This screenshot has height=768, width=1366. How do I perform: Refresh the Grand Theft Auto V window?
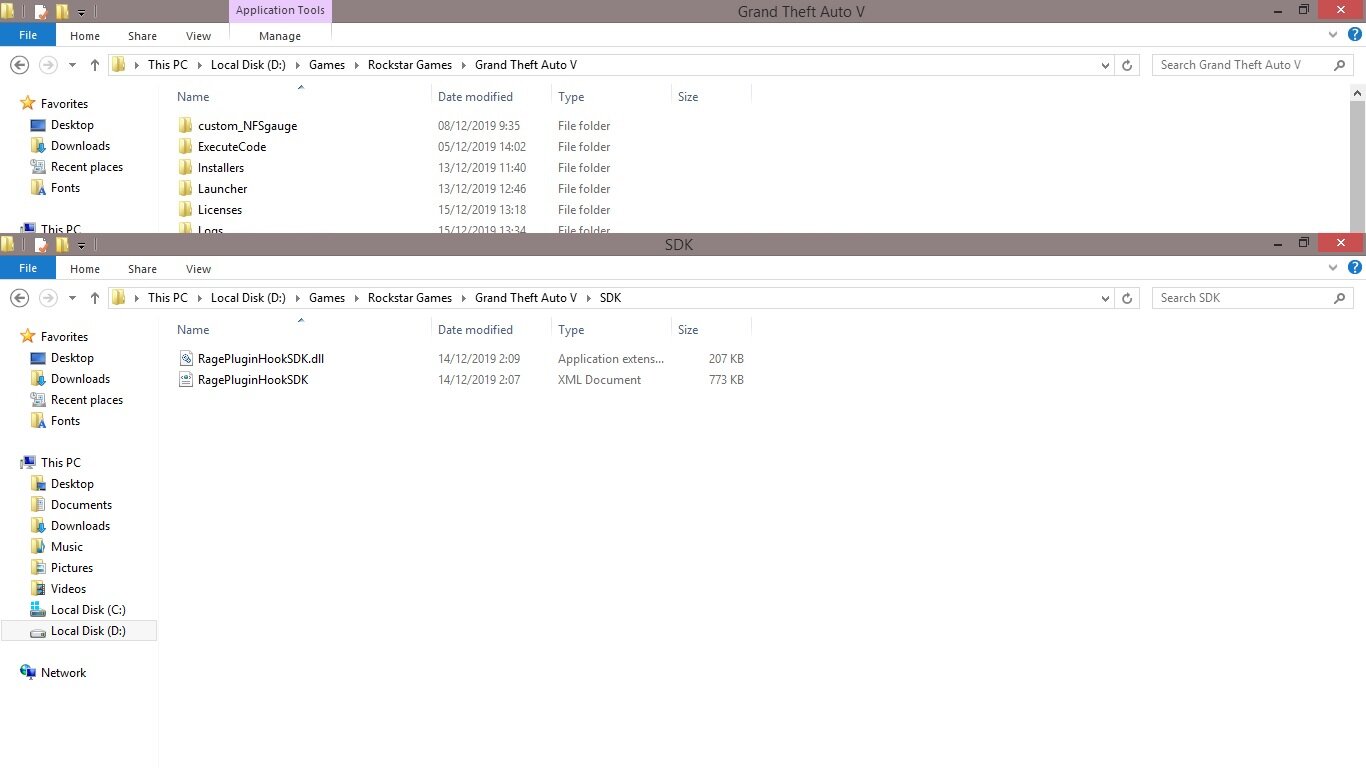tap(1127, 65)
